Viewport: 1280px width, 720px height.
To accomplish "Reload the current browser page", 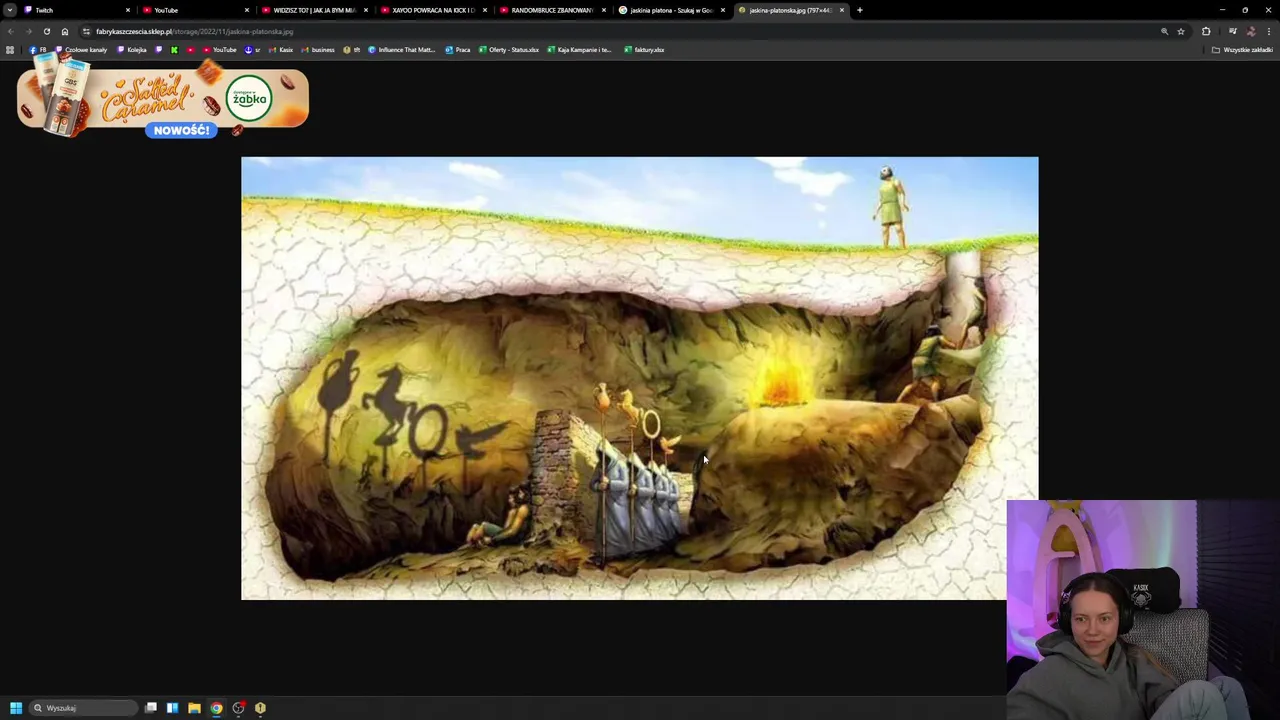I will (x=46, y=31).
